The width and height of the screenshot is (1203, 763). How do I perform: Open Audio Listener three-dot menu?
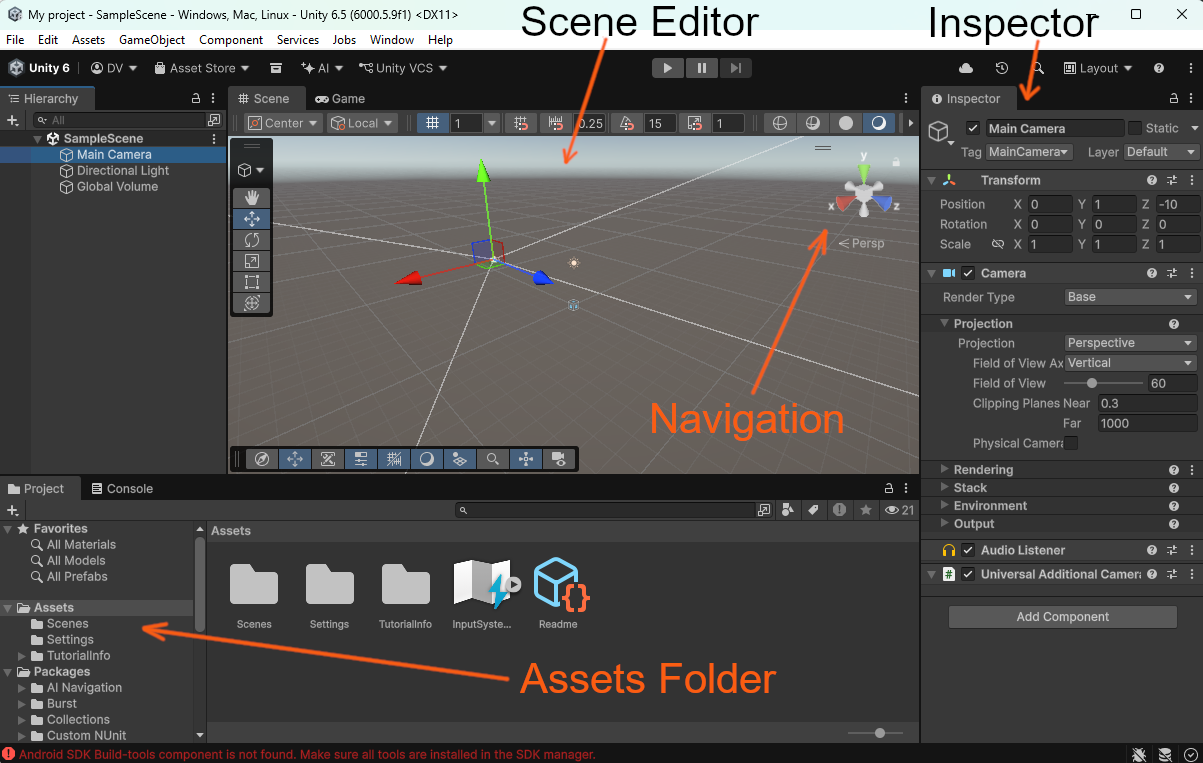(x=1191, y=550)
